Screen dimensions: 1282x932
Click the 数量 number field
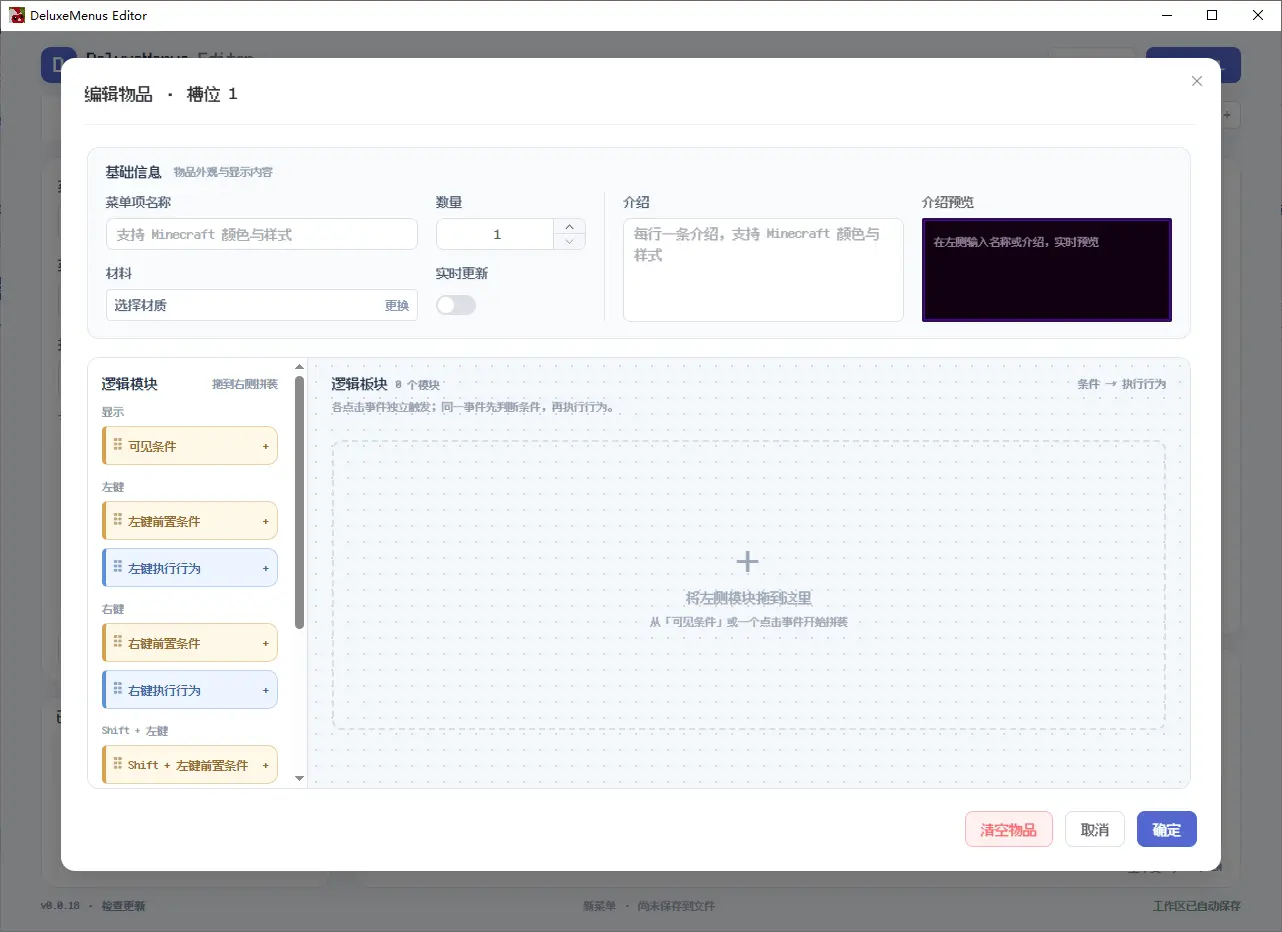pyautogui.click(x=496, y=234)
